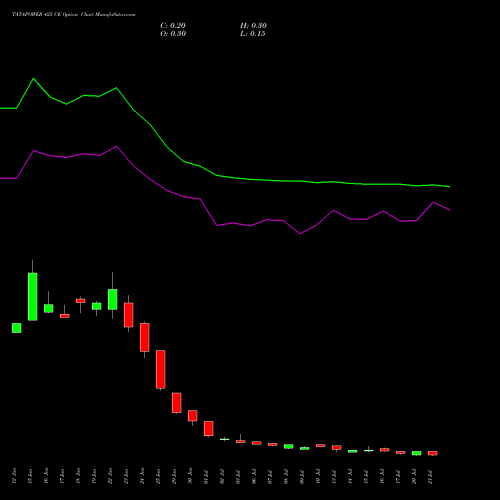500x500 pixels.
Task: Click the open value 'O: 0.30'
Action: (x=173, y=34)
